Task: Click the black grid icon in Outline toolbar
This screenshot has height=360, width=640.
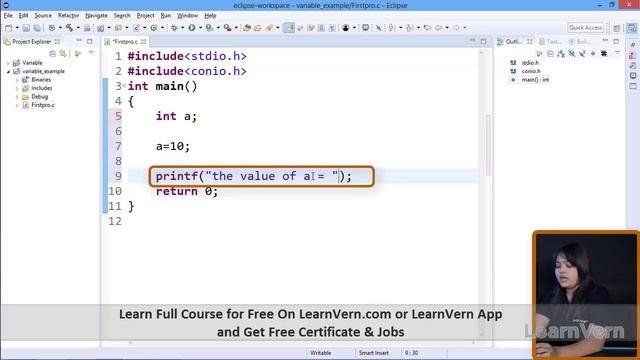Action: tap(604, 53)
